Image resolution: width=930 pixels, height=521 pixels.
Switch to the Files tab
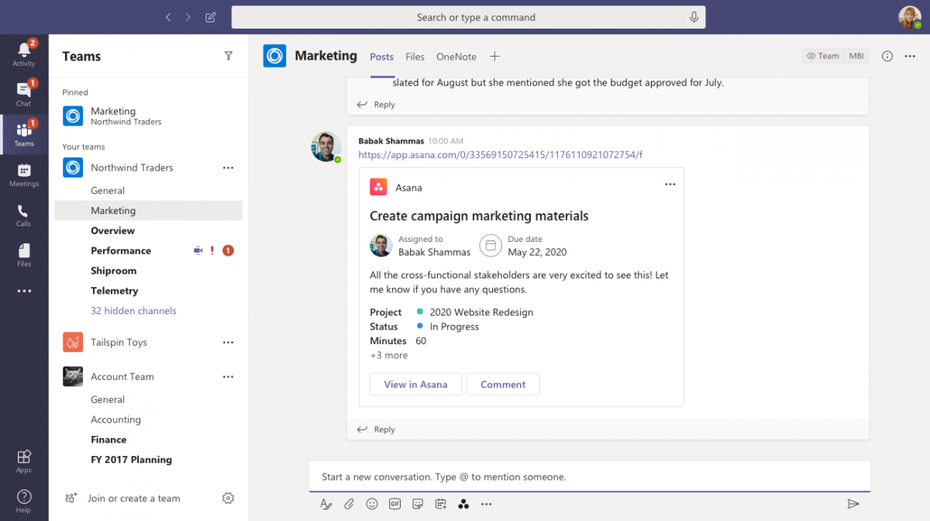tap(415, 56)
